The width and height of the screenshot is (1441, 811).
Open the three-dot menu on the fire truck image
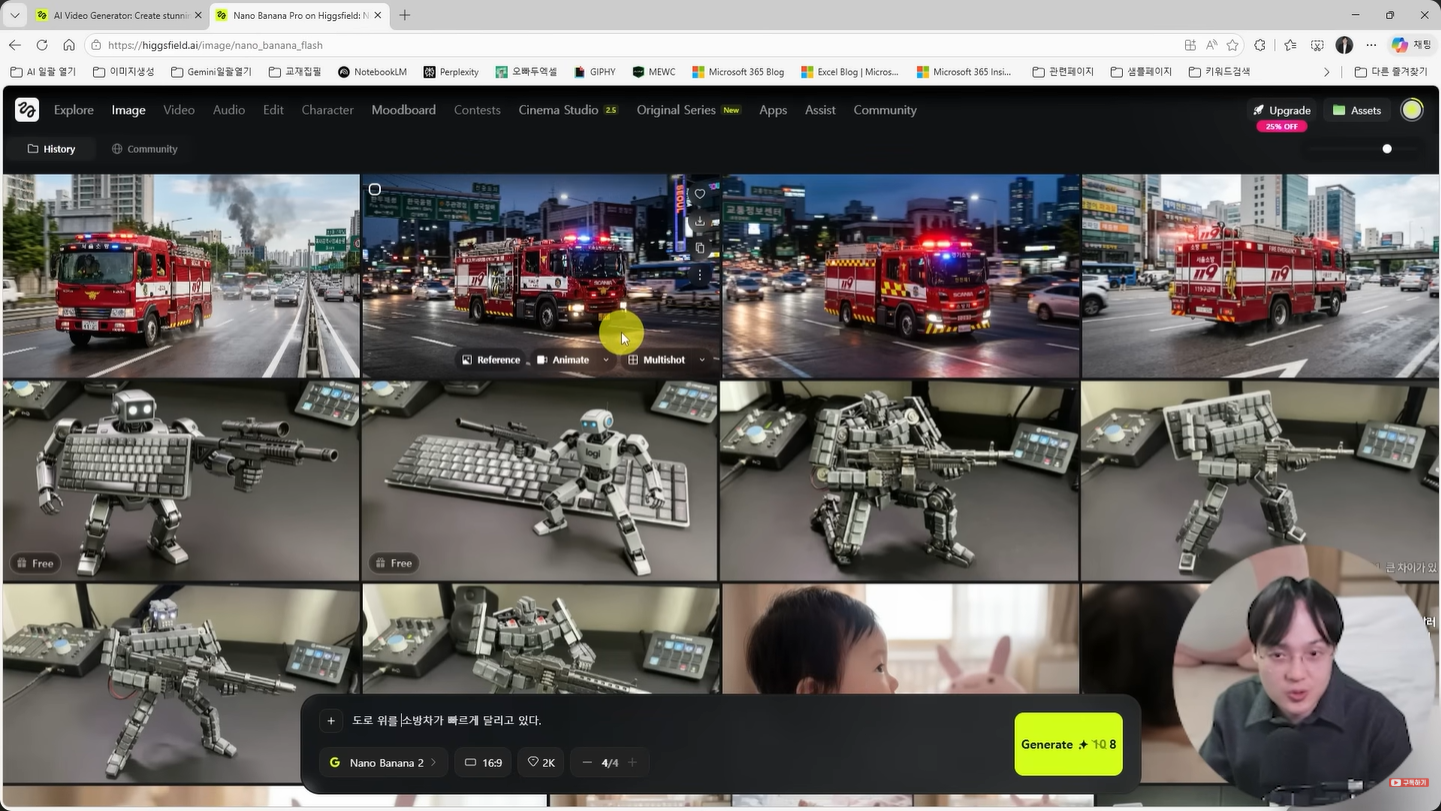pyautogui.click(x=700, y=274)
